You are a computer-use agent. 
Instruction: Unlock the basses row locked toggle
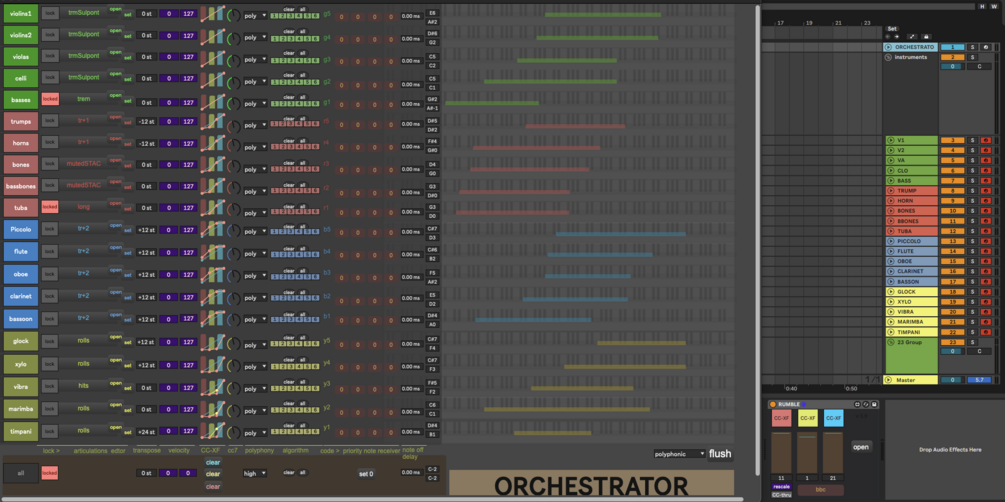(50, 99)
